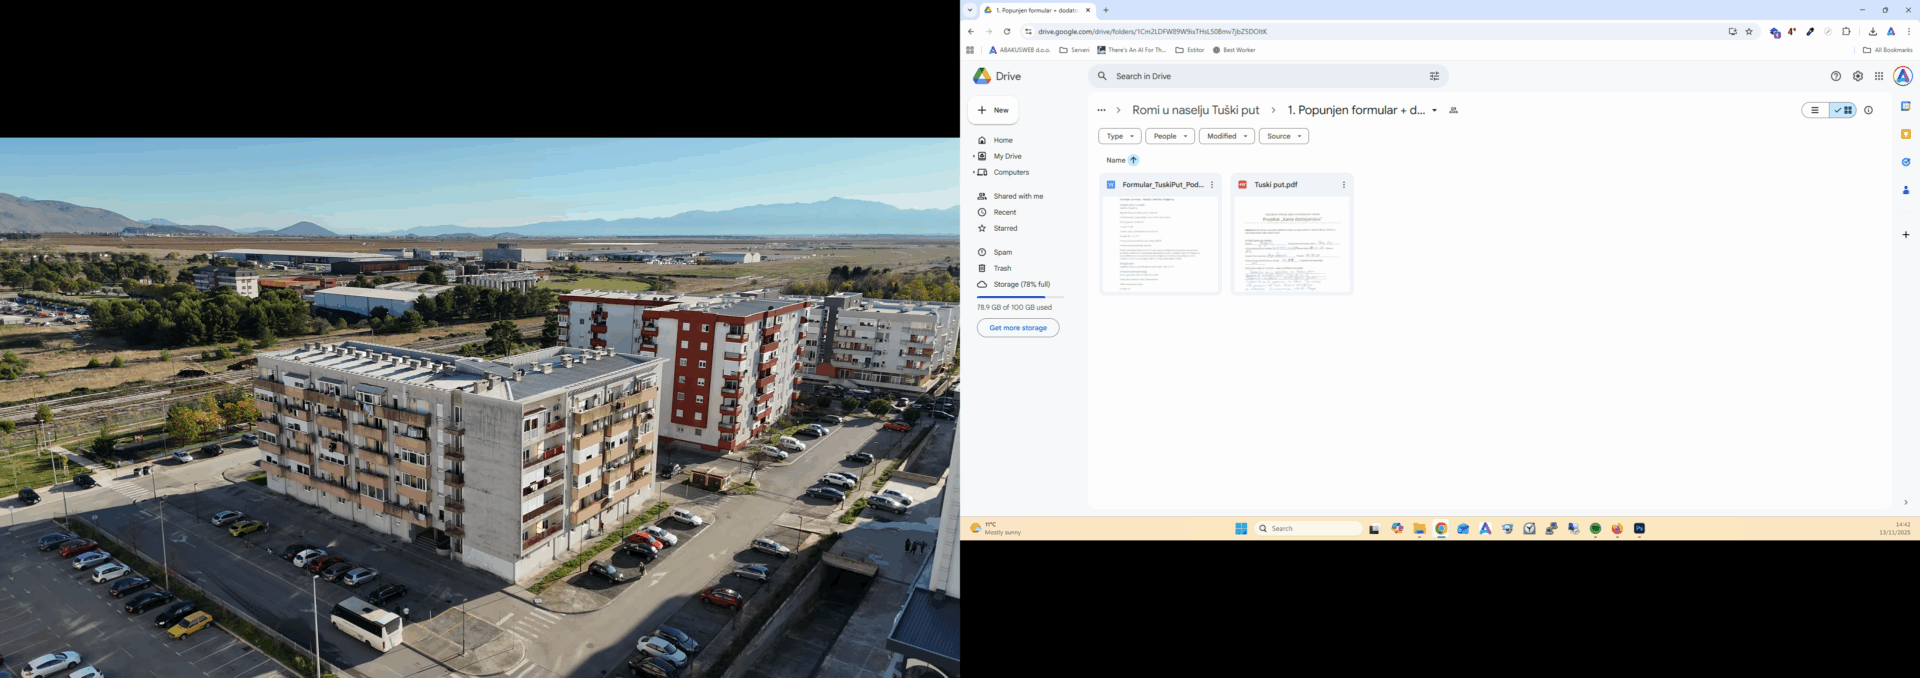Open Google Keep side panel

tap(1905, 134)
